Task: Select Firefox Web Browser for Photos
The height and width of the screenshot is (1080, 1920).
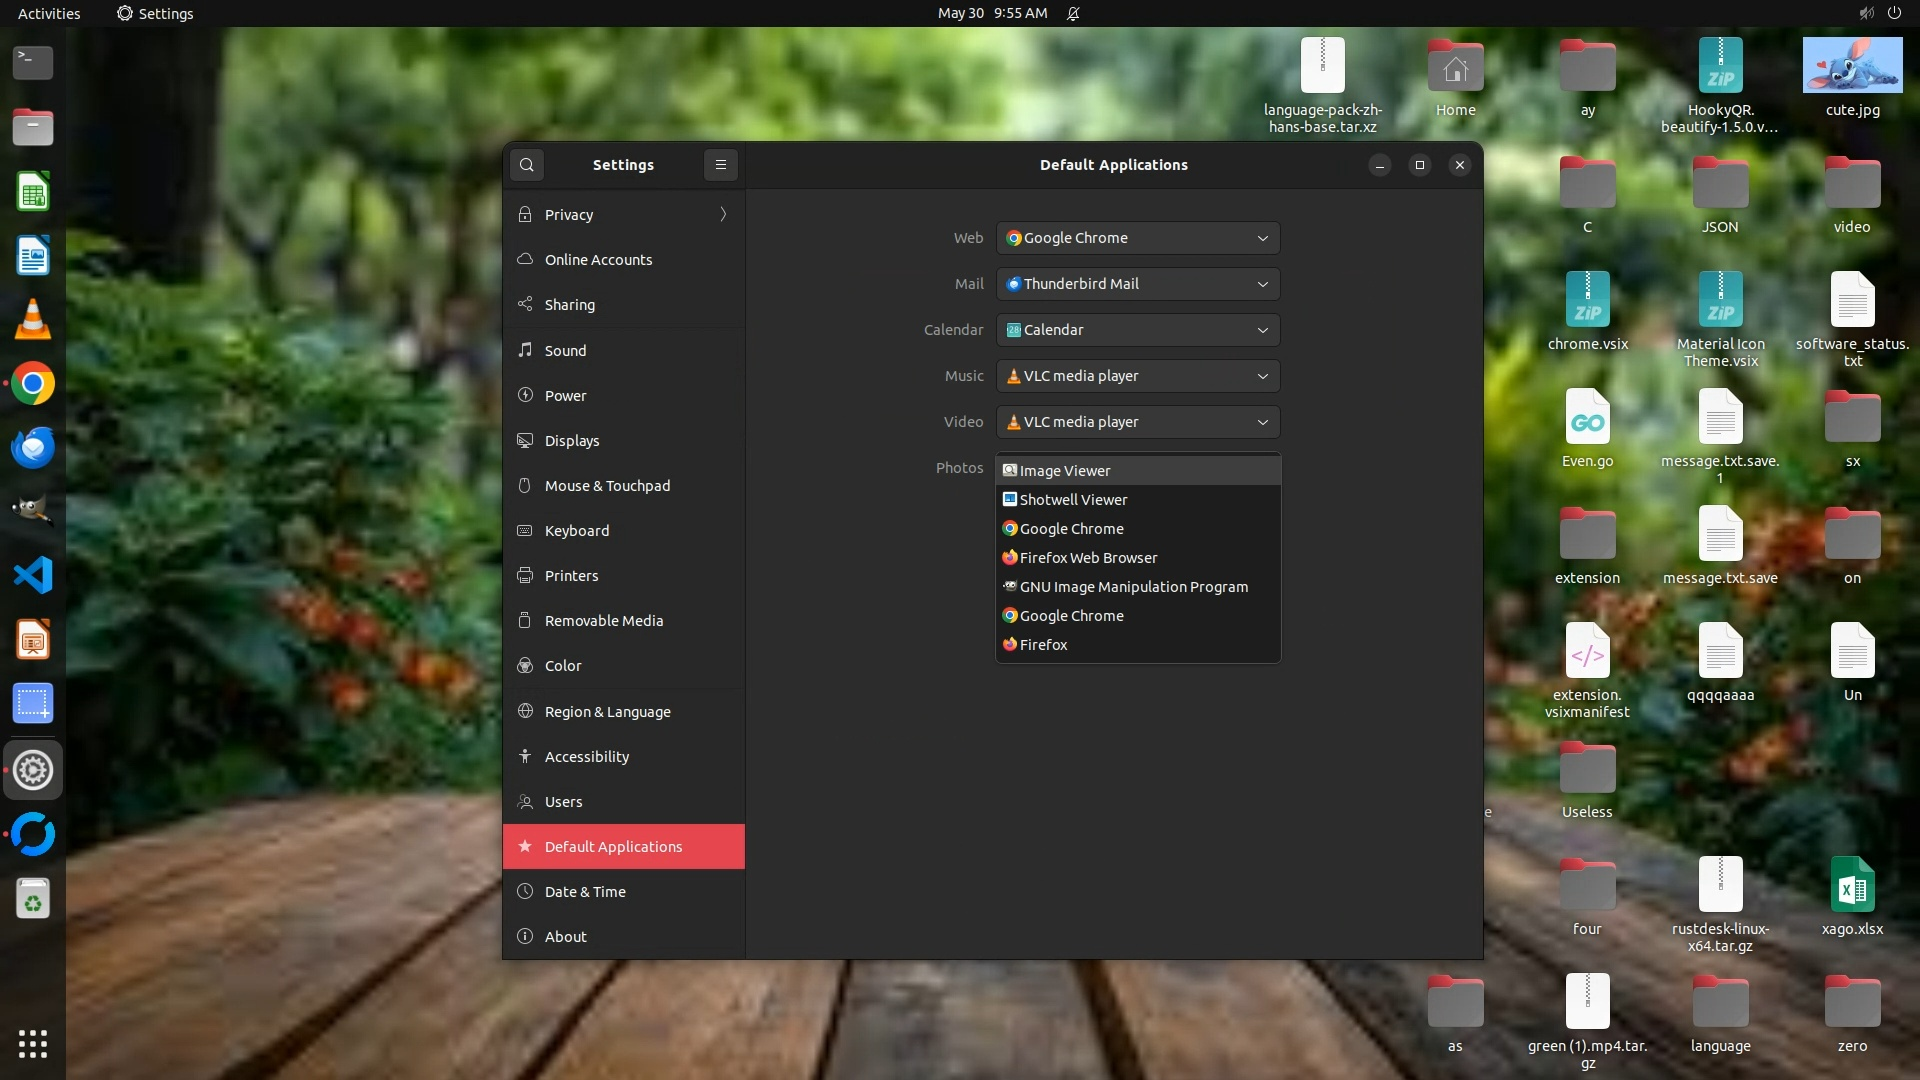Action: [1088, 557]
